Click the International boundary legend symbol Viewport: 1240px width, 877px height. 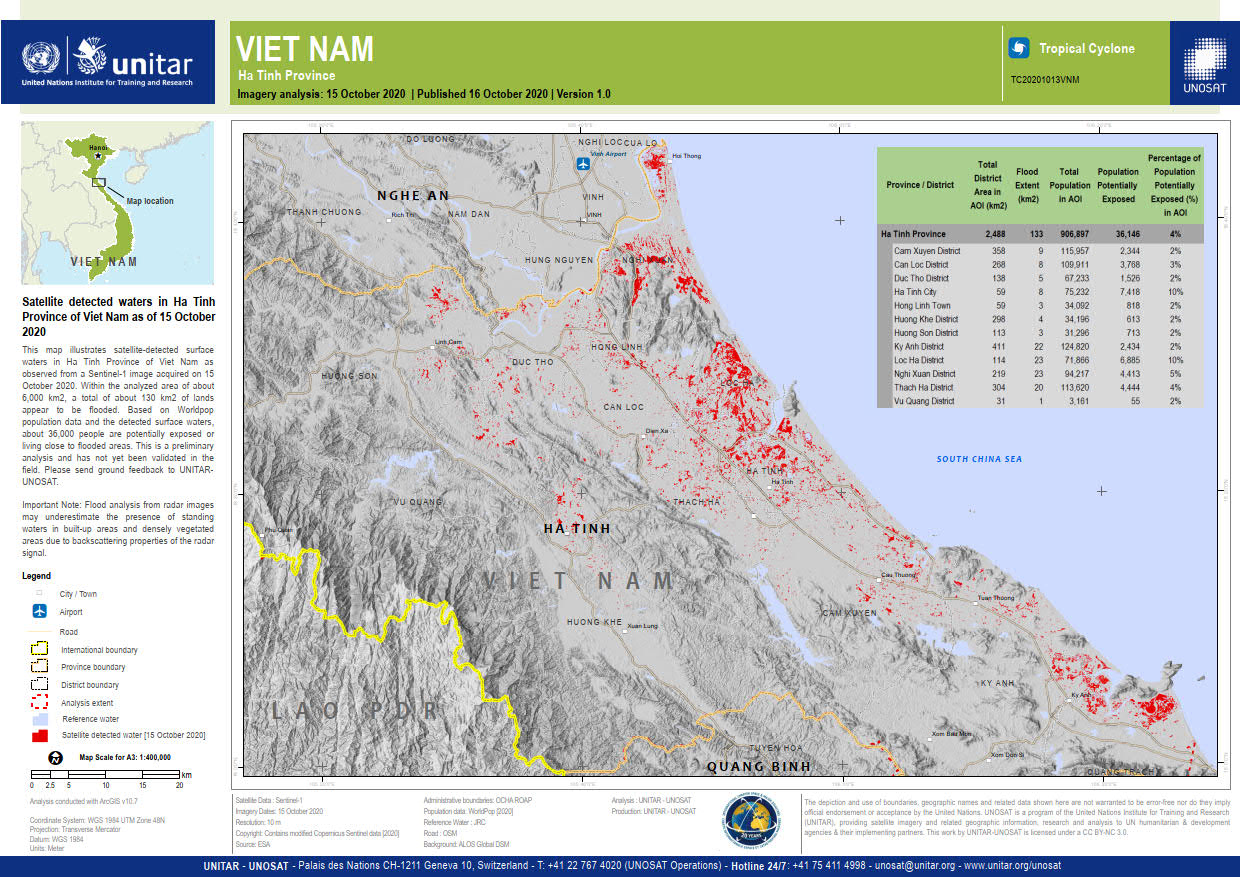(40, 649)
